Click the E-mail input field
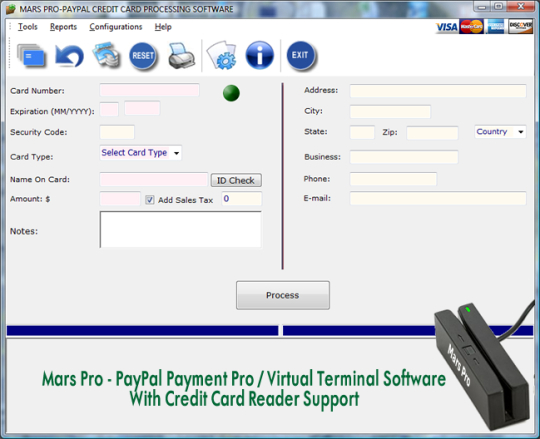Viewport: 540px width, 439px height. pyautogui.click(x=438, y=198)
